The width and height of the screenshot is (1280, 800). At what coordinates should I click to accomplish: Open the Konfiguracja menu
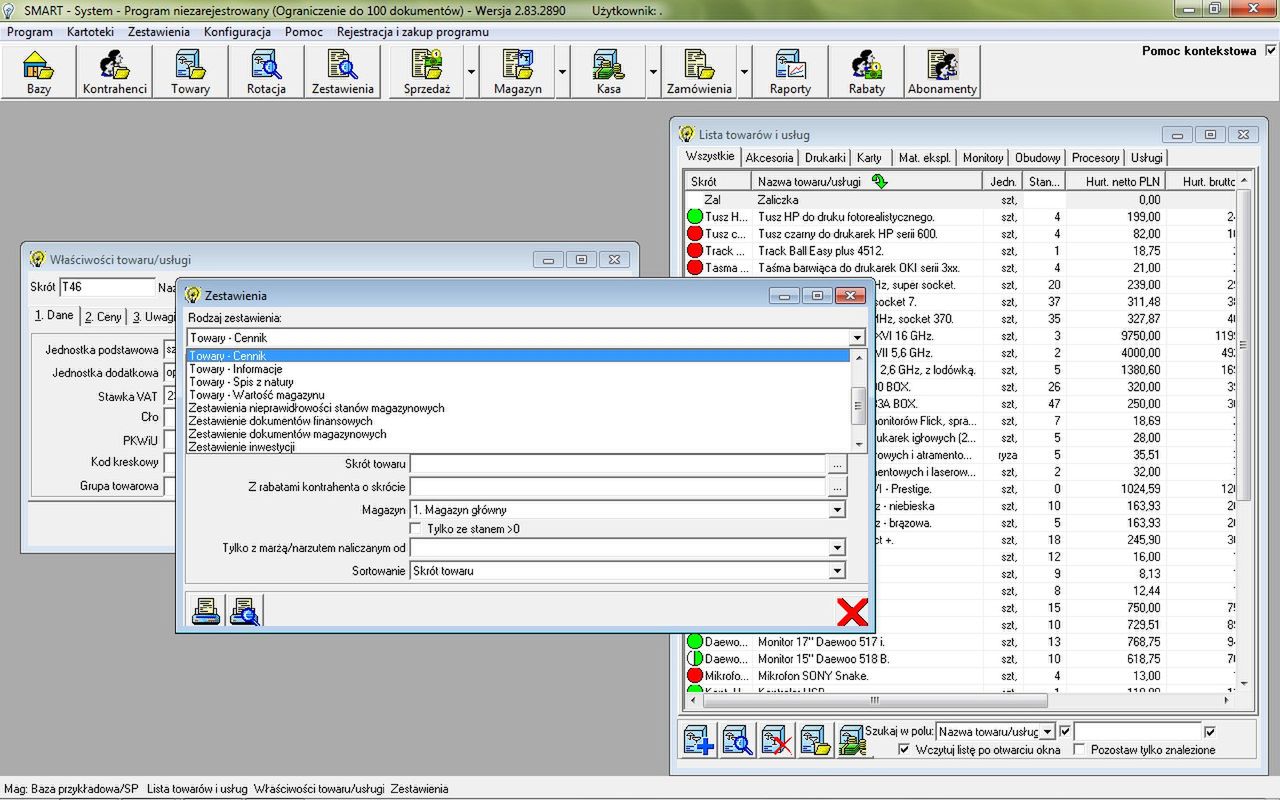point(237,32)
